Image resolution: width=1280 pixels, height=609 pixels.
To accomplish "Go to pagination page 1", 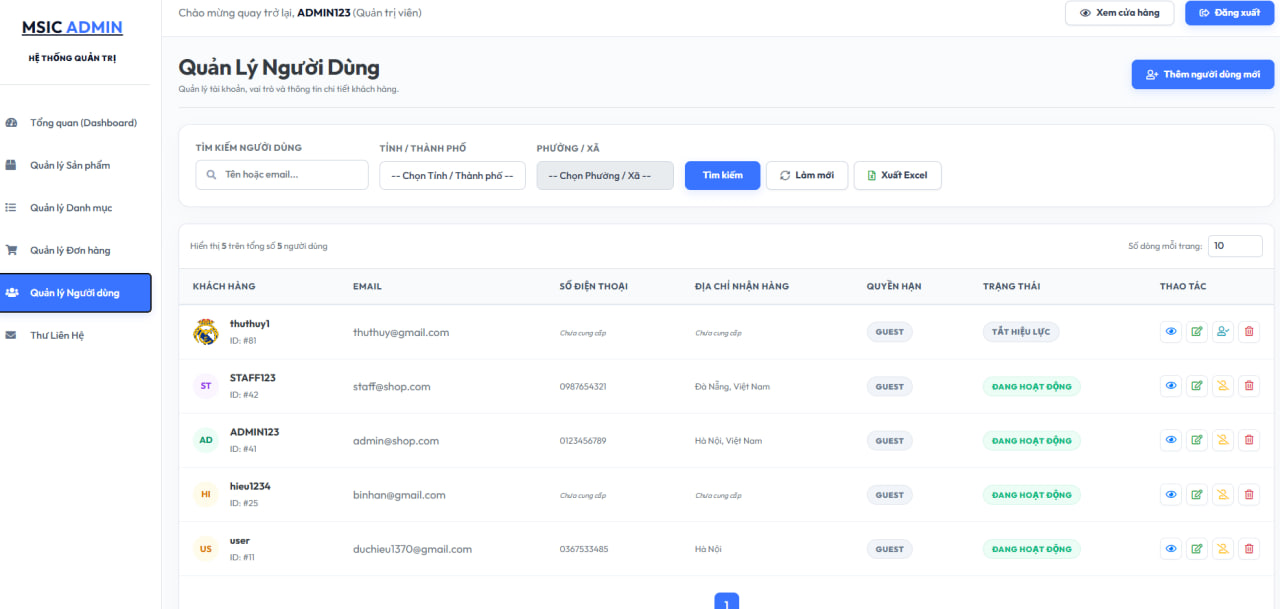I will (726, 601).
